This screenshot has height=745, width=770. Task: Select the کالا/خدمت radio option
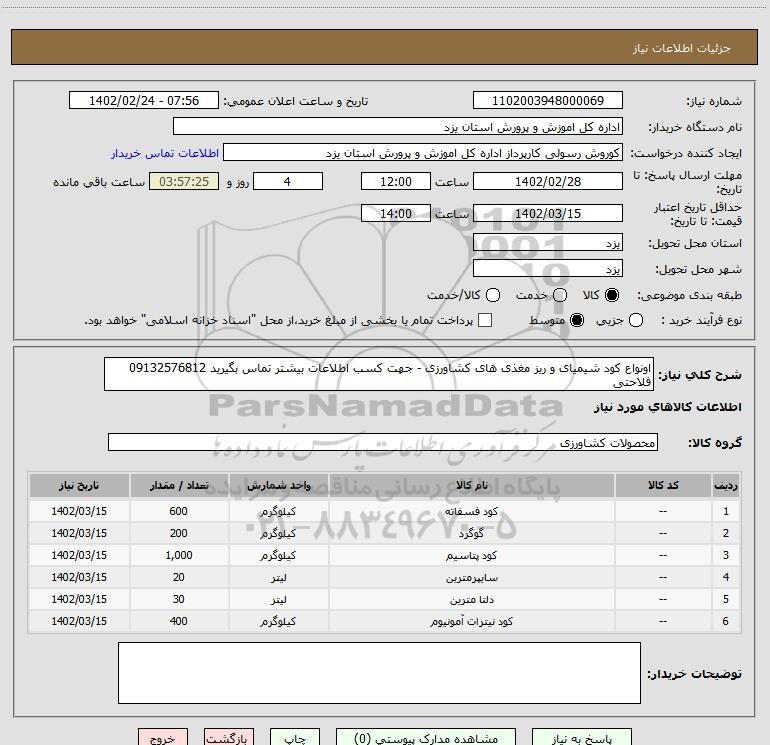(x=493, y=295)
